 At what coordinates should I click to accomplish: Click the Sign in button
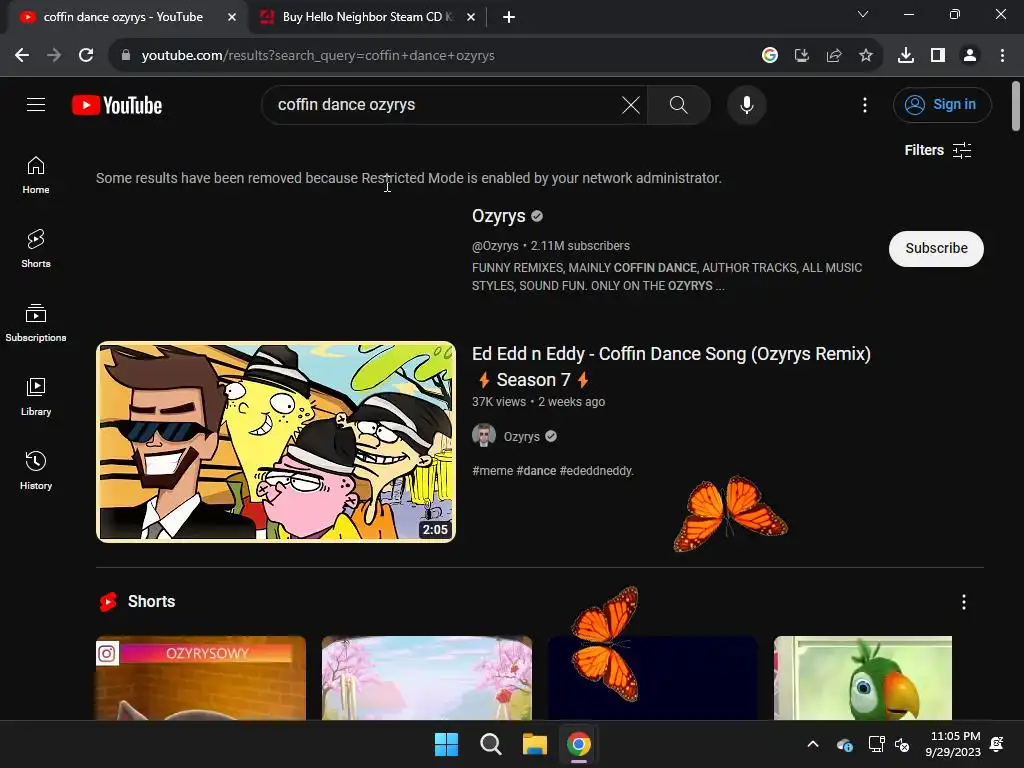pos(942,104)
